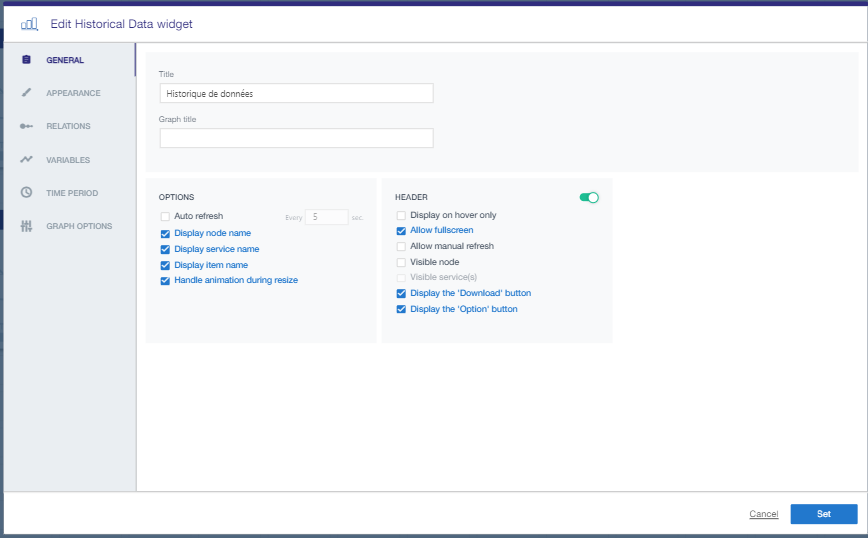Click the 'Title' field label
This screenshot has width=868, height=538.
click(x=166, y=74)
